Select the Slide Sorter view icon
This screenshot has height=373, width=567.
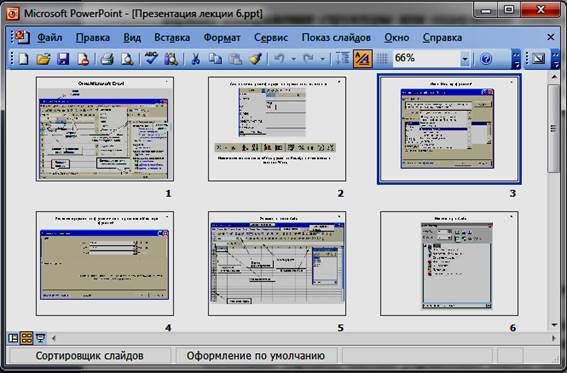[26, 338]
